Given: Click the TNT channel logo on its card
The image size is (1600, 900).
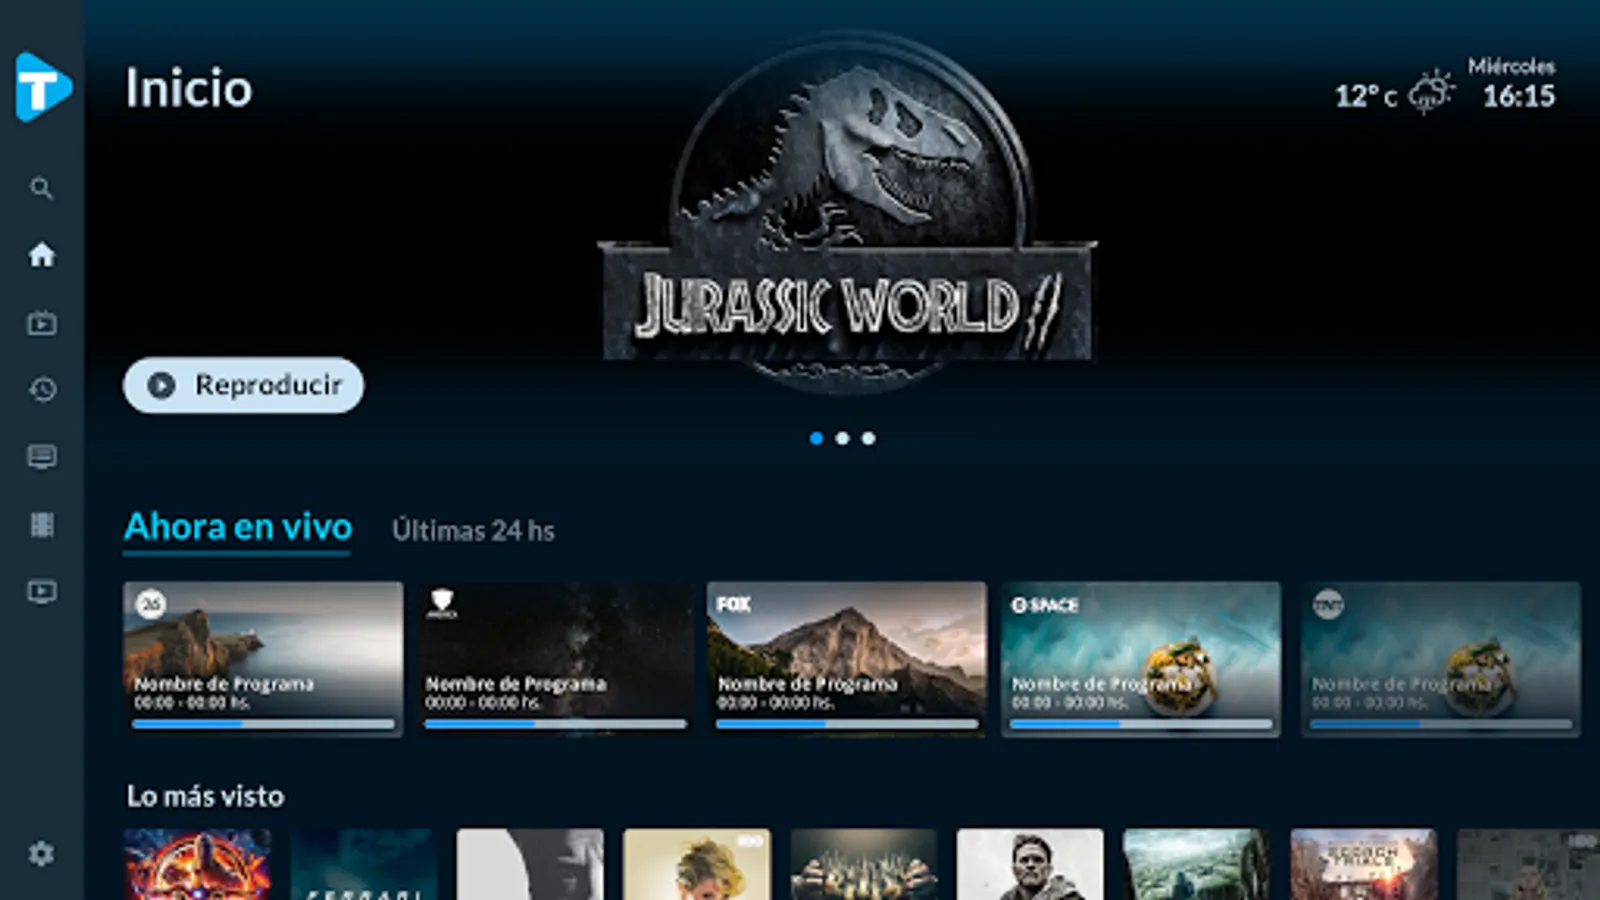Looking at the screenshot, I should pos(1328,604).
